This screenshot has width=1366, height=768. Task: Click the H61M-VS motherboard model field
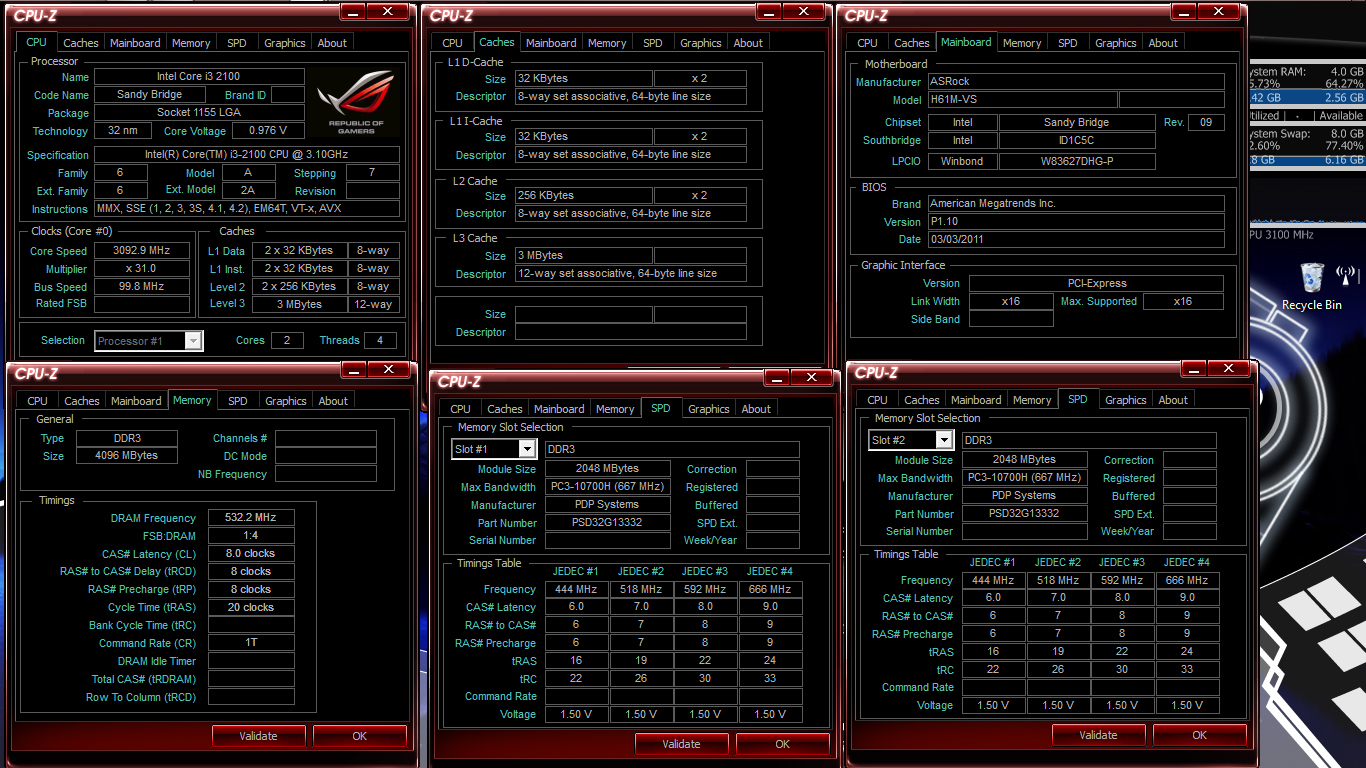pos(1021,100)
